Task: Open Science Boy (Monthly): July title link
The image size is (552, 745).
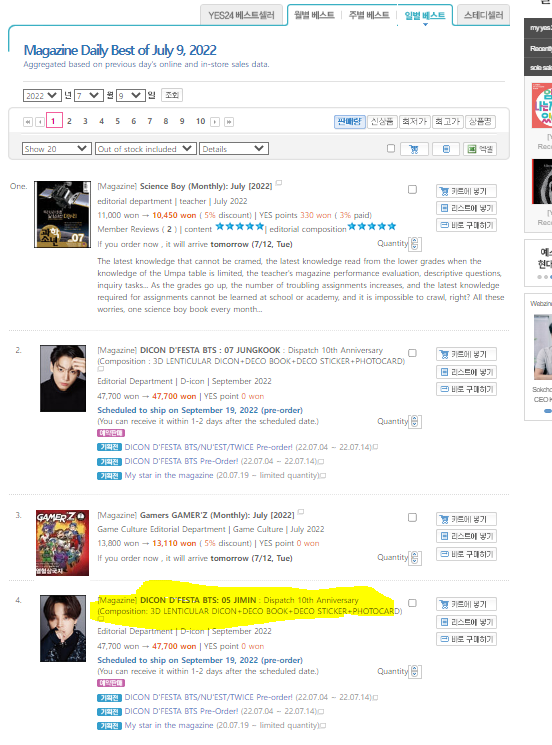Action: pyautogui.click(x=206, y=186)
